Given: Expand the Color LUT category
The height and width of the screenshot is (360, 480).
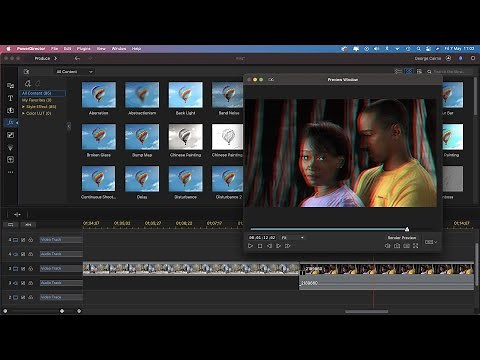Looking at the screenshot, I should 23,113.
